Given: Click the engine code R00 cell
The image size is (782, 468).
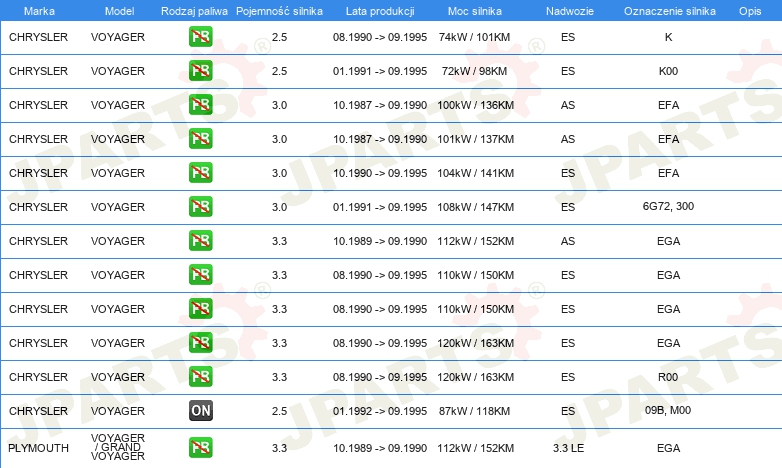Looking at the screenshot, I should [668, 377].
